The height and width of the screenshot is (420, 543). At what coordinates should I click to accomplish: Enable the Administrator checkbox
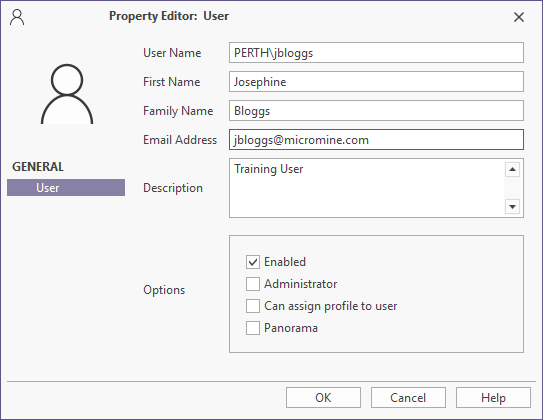tap(253, 284)
